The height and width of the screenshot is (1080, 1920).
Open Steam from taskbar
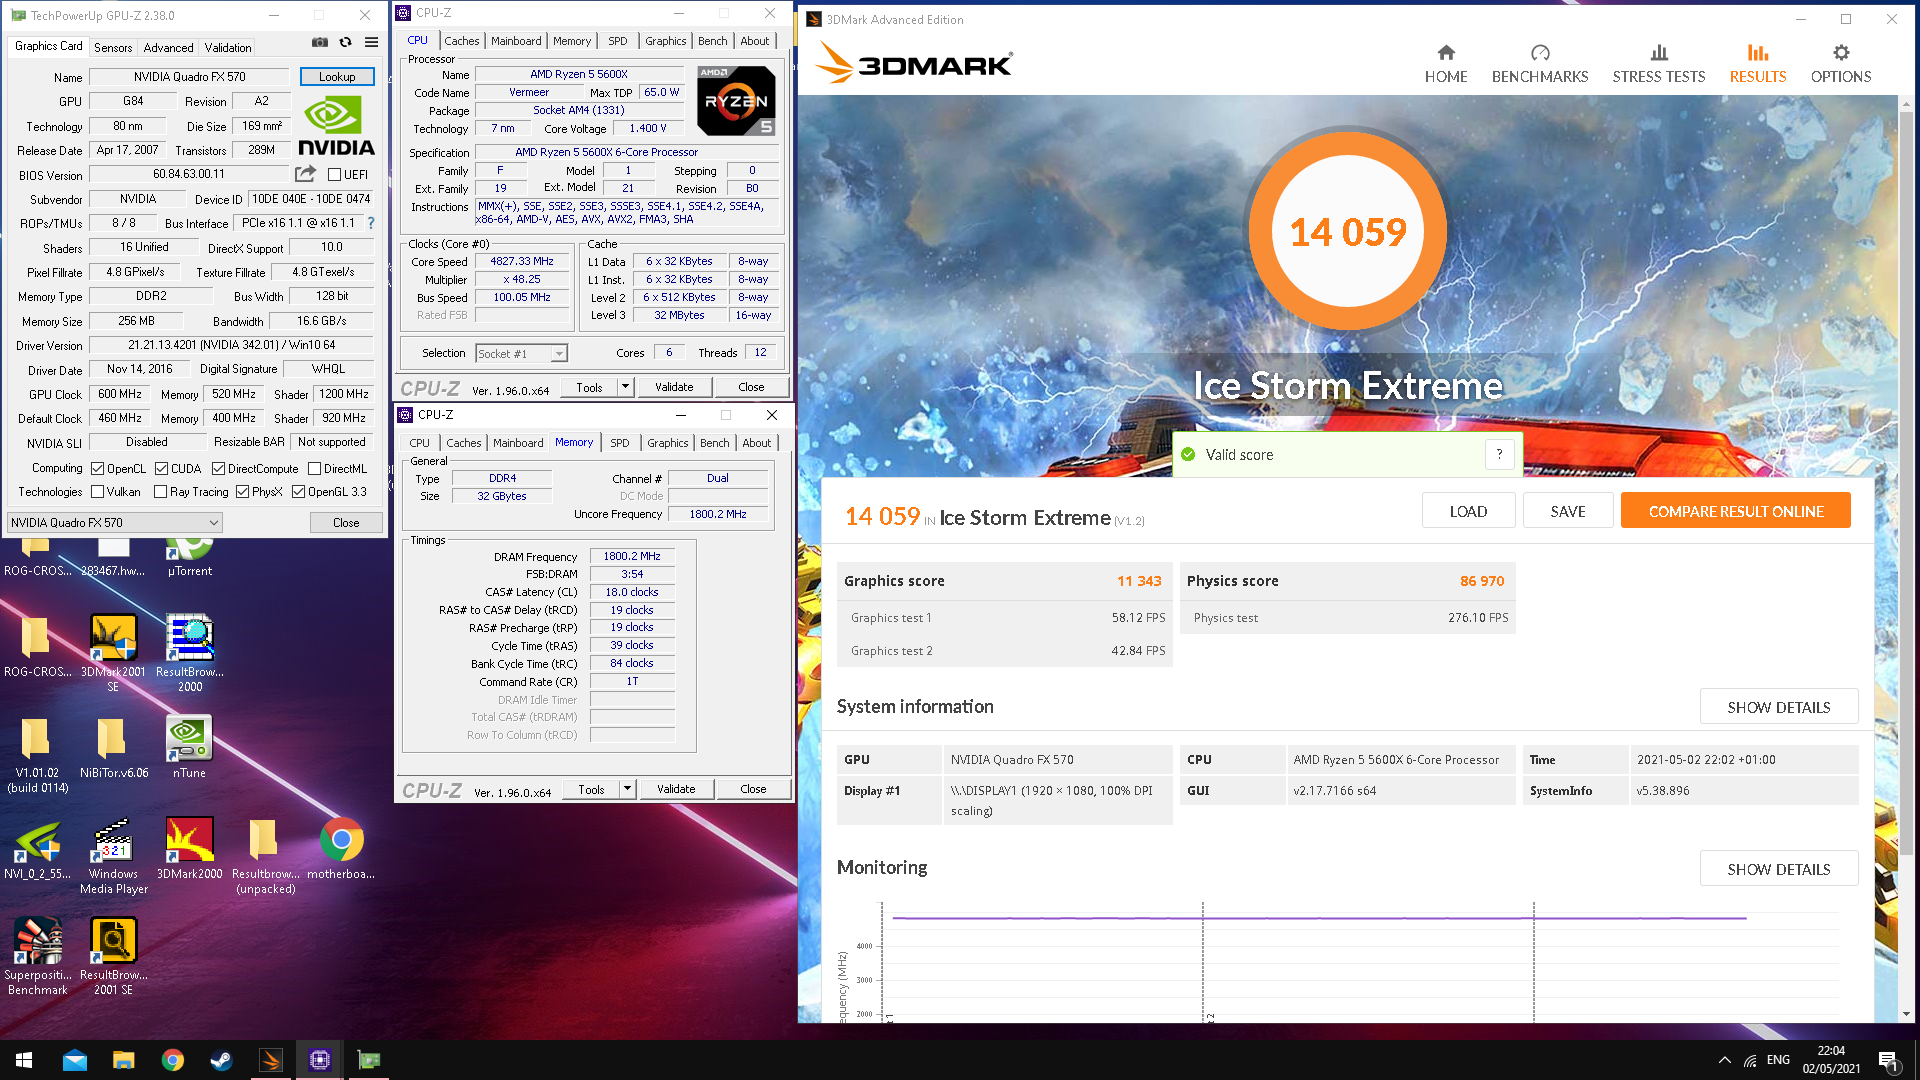click(221, 1060)
